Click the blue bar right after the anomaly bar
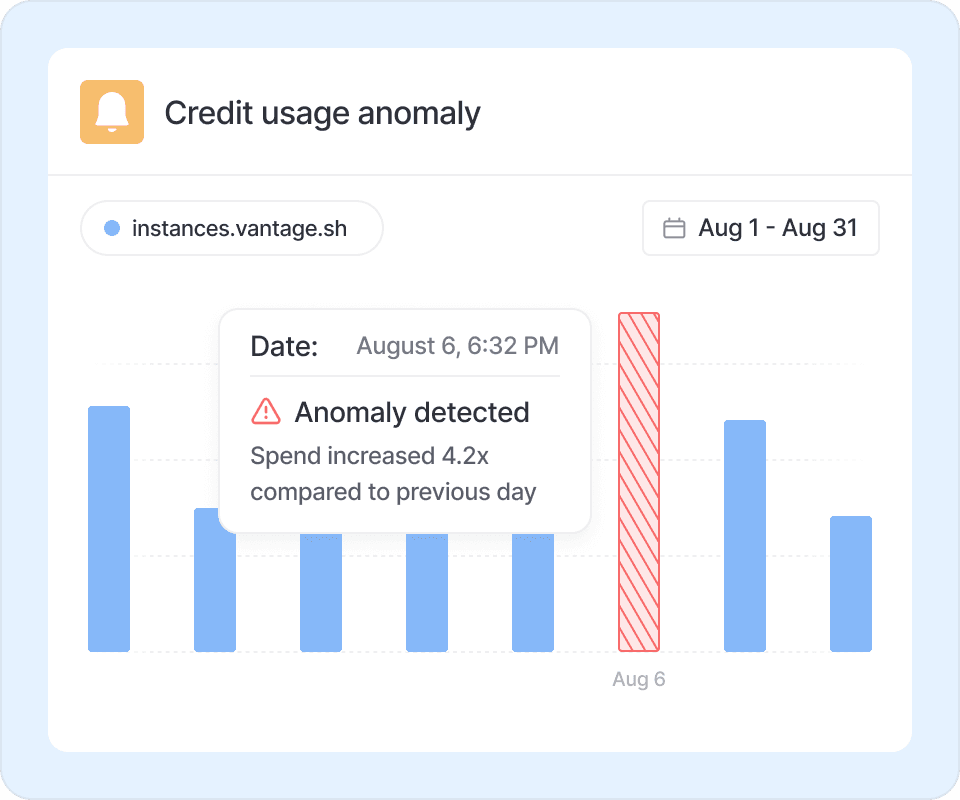Image resolution: width=960 pixels, height=800 pixels. (745, 535)
